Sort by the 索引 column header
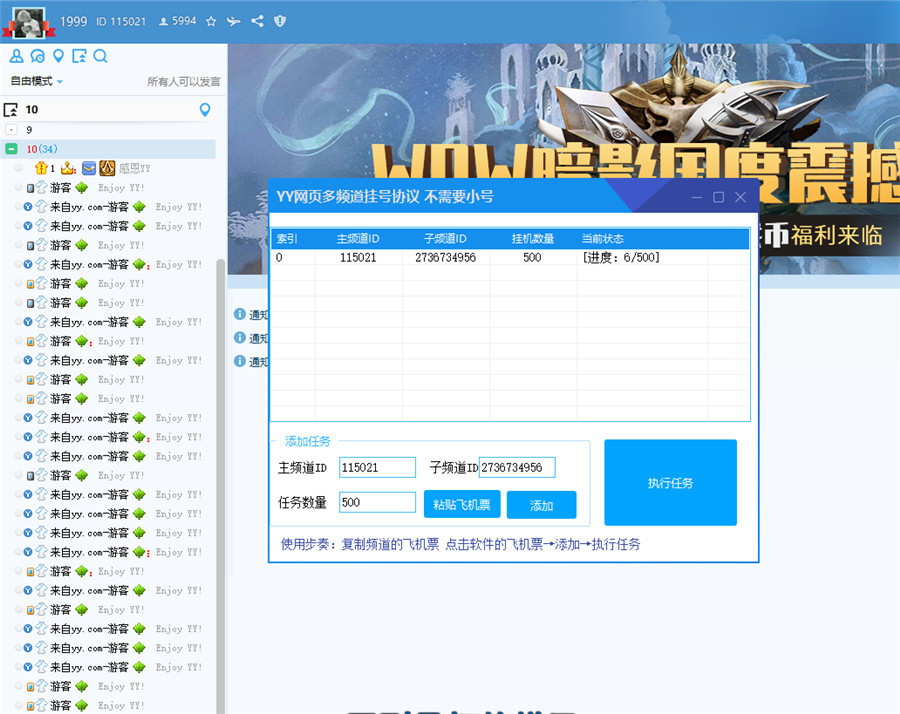The width and height of the screenshot is (900, 714). [286, 238]
